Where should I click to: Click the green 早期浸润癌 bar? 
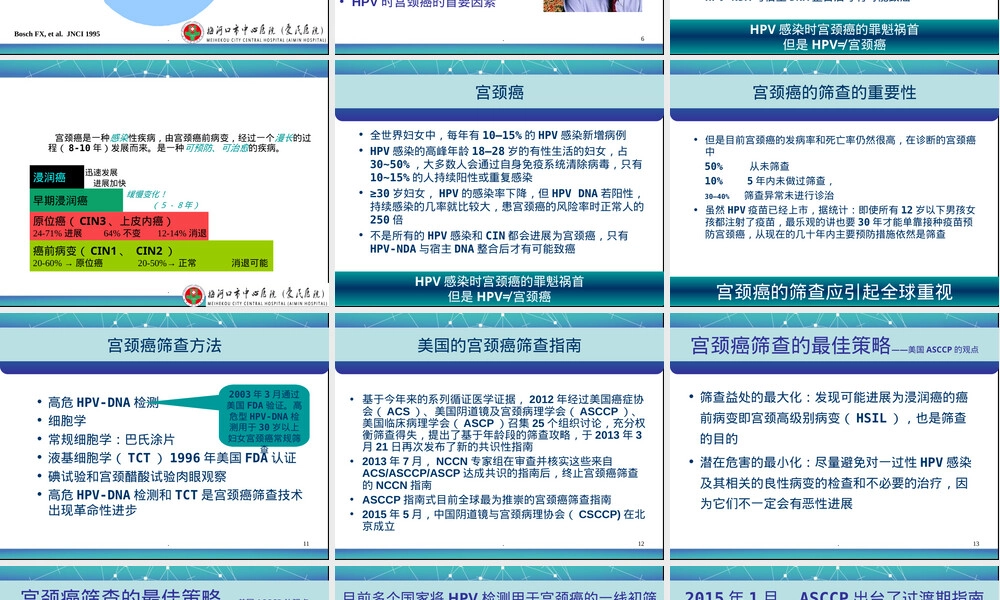tap(77, 200)
